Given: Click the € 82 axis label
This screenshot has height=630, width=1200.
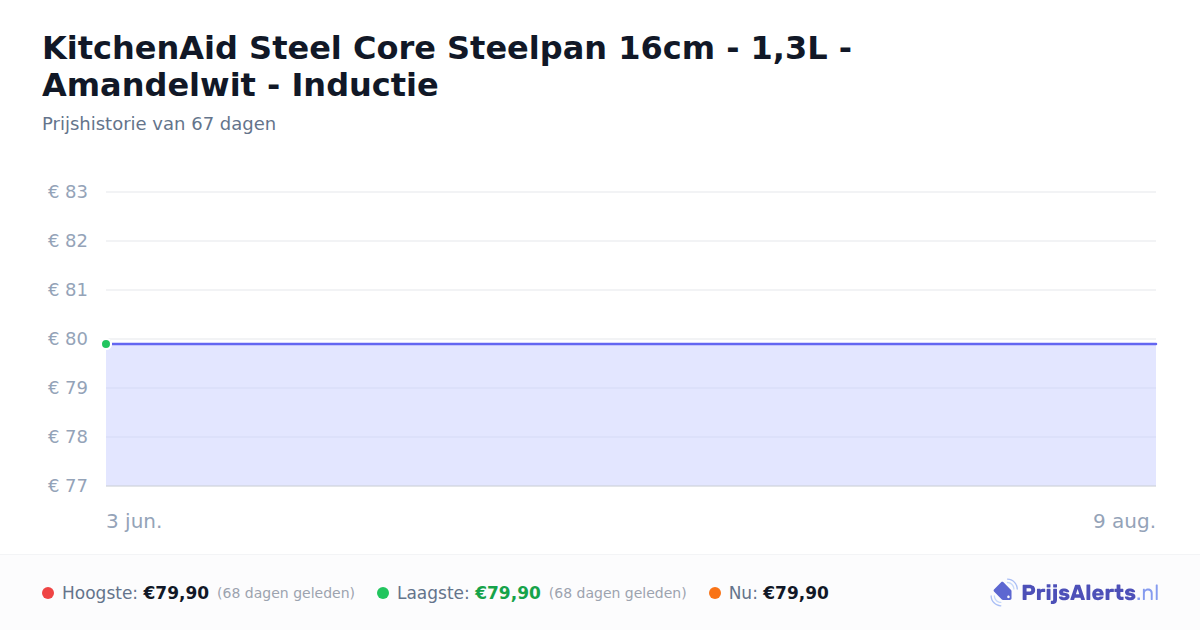Looking at the screenshot, I should point(68,241).
